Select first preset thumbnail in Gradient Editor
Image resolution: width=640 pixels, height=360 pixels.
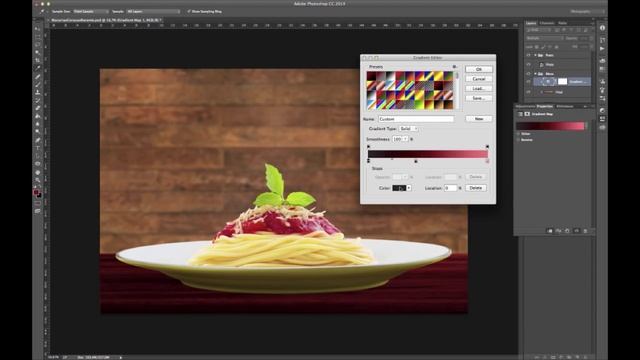371,76
